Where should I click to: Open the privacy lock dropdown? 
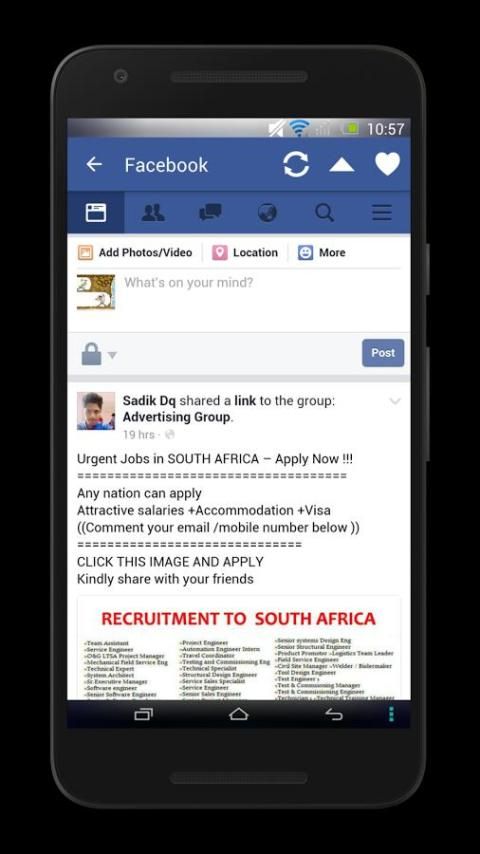99,354
